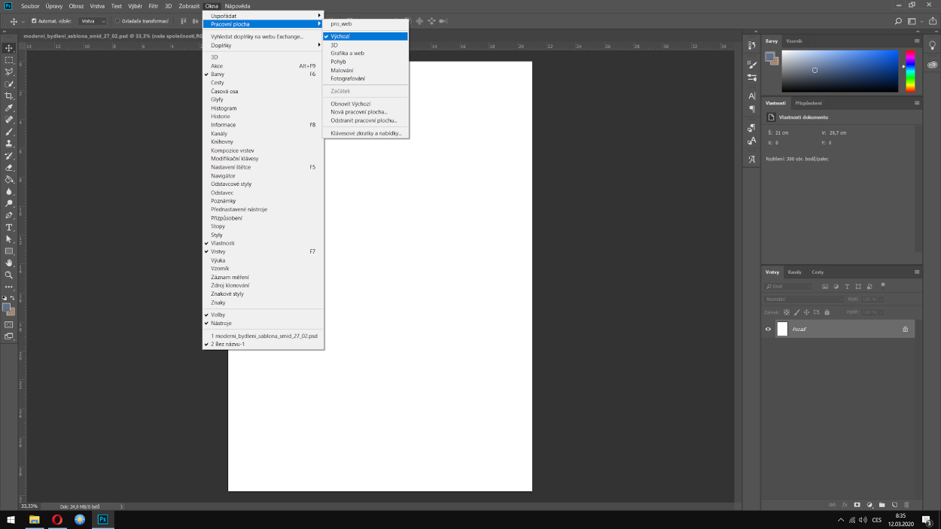941x529 pixels.
Task: Open Barvy panel options menu
Action: click(x=916, y=41)
